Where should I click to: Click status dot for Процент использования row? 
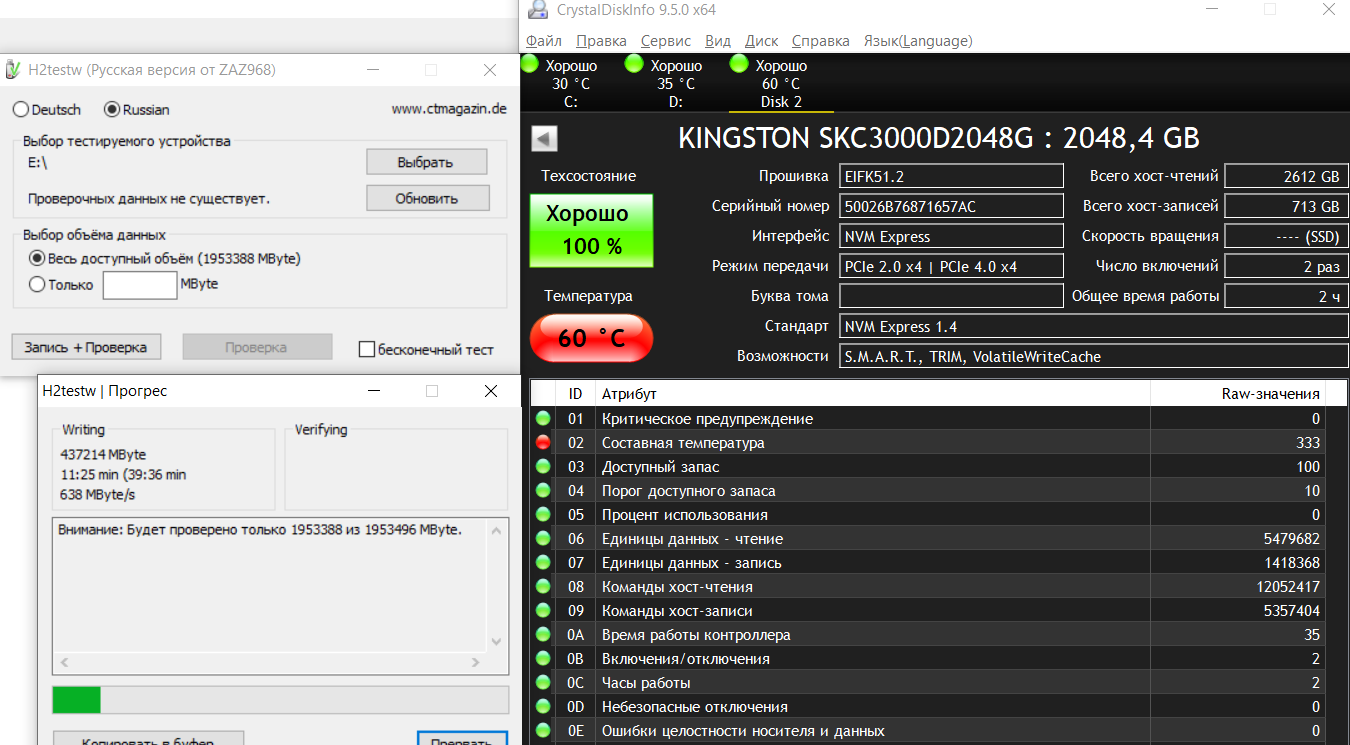(x=543, y=515)
